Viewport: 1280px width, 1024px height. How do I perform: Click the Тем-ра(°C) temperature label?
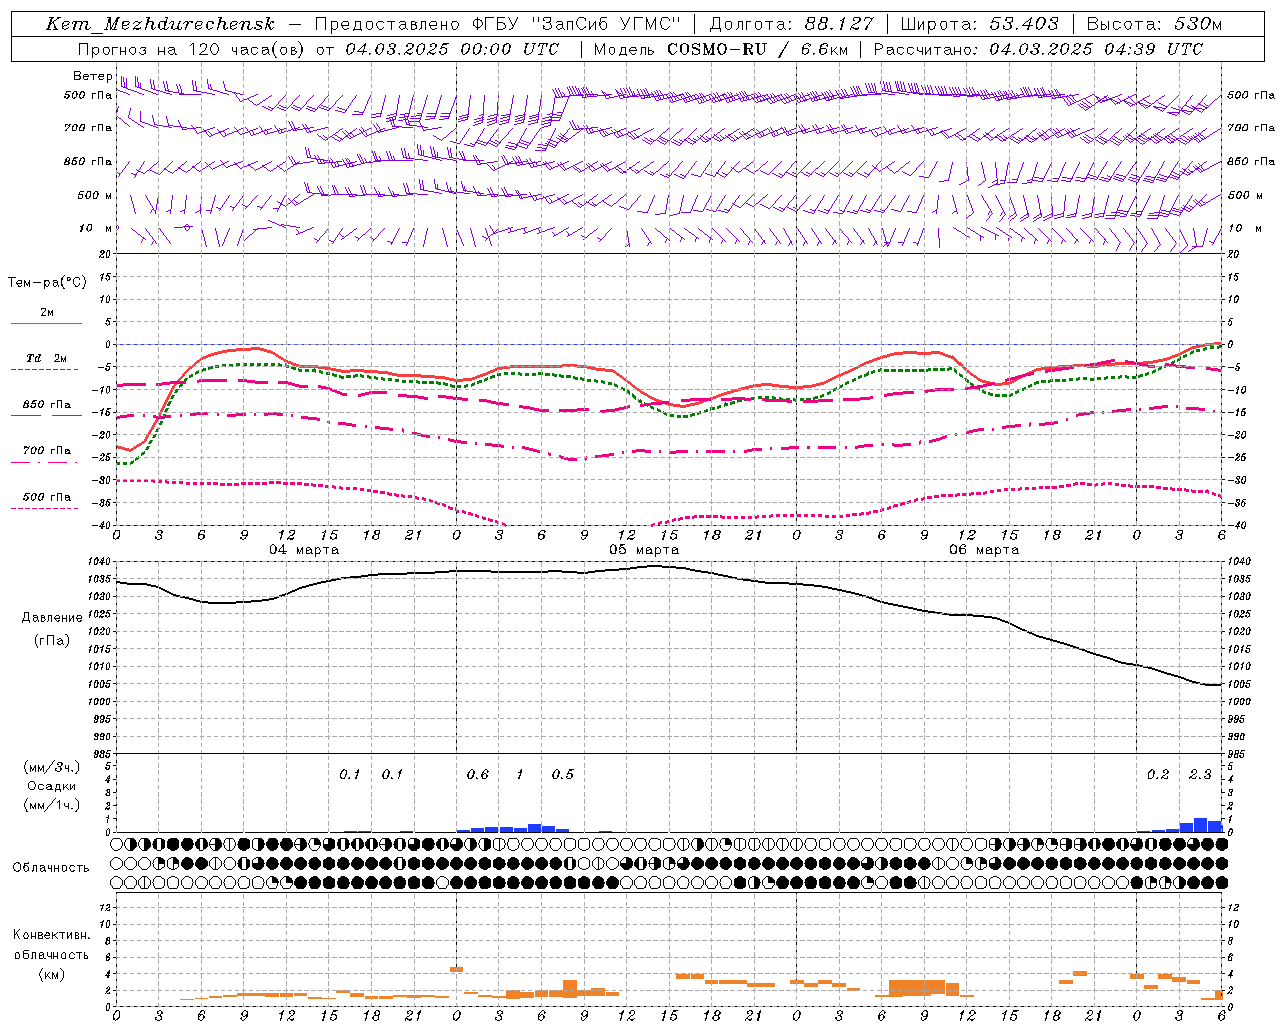coord(47,283)
